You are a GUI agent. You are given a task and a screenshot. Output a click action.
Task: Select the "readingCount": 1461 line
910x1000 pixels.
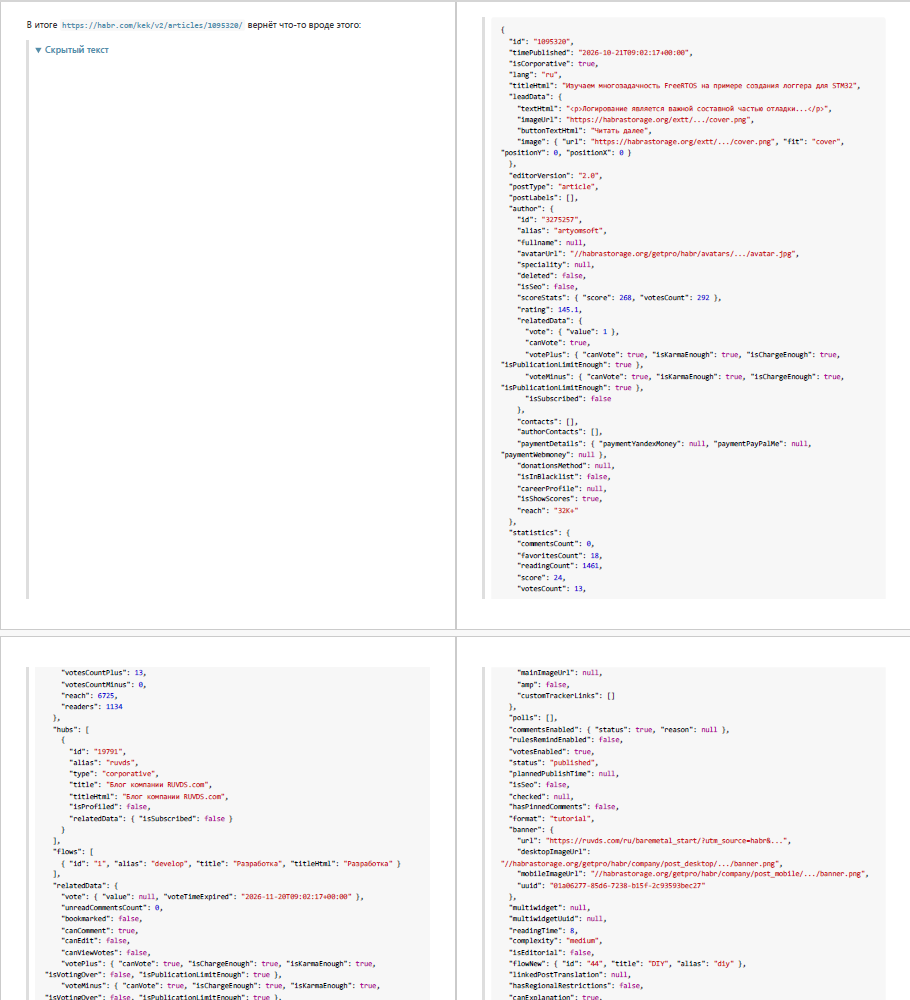point(559,566)
